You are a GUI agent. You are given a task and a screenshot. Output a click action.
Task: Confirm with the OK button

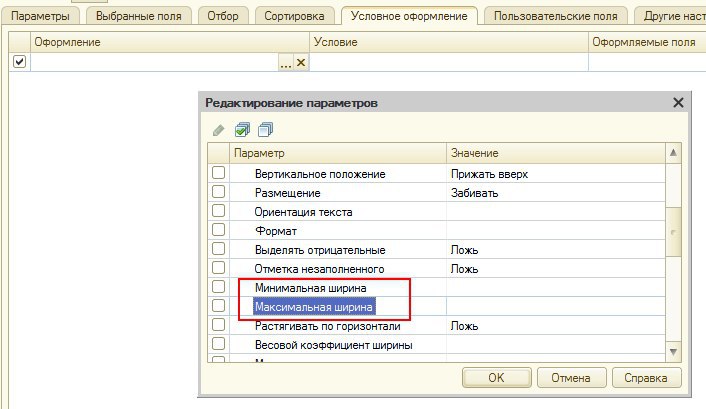tap(497, 377)
